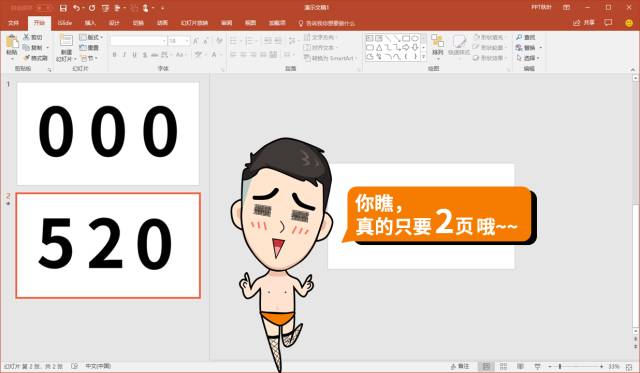Open the comments speech bubble icon

click(608, 23)
